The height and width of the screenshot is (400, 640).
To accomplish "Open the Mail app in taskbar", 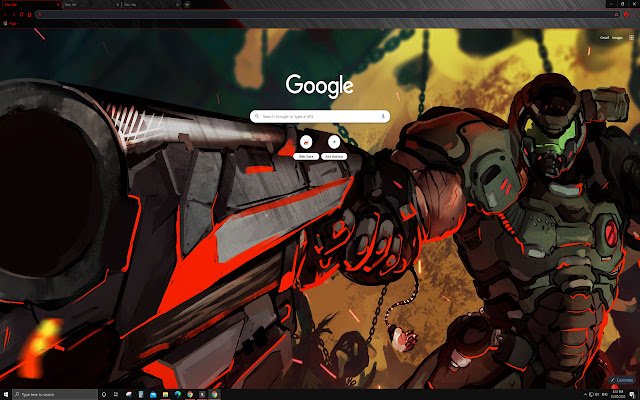I will coord(153,395).
